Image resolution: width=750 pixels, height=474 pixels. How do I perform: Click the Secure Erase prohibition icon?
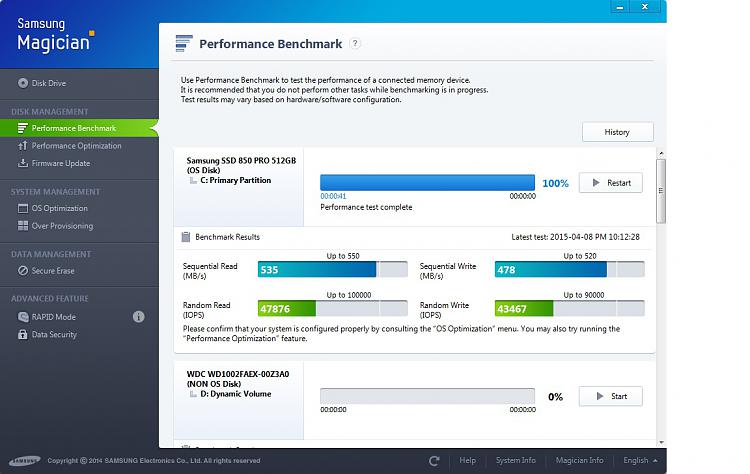(22, 271)
